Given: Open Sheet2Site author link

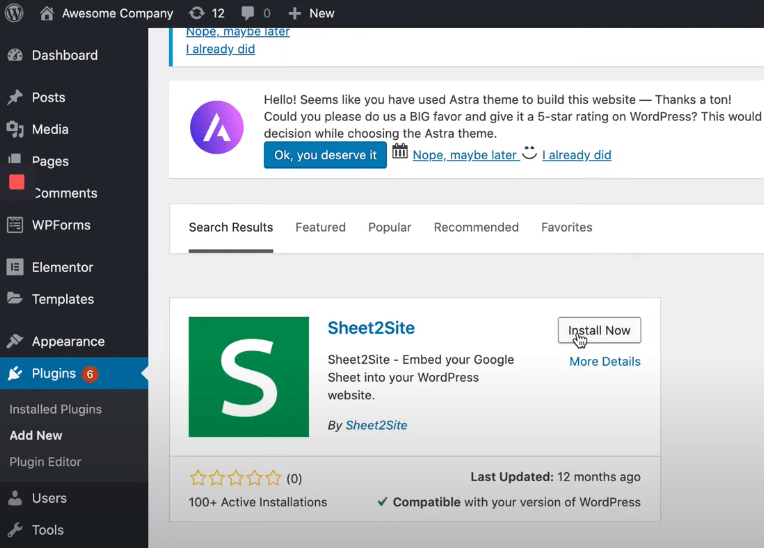Looking at the screenshot, I should (376, 425).
